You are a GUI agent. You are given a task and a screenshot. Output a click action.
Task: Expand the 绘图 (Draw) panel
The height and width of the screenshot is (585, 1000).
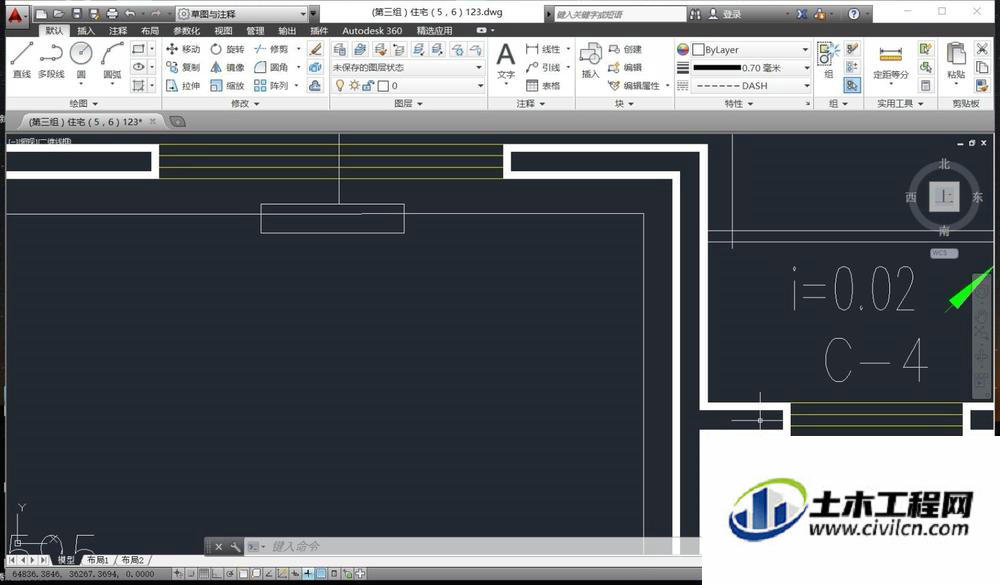[84, 103]
